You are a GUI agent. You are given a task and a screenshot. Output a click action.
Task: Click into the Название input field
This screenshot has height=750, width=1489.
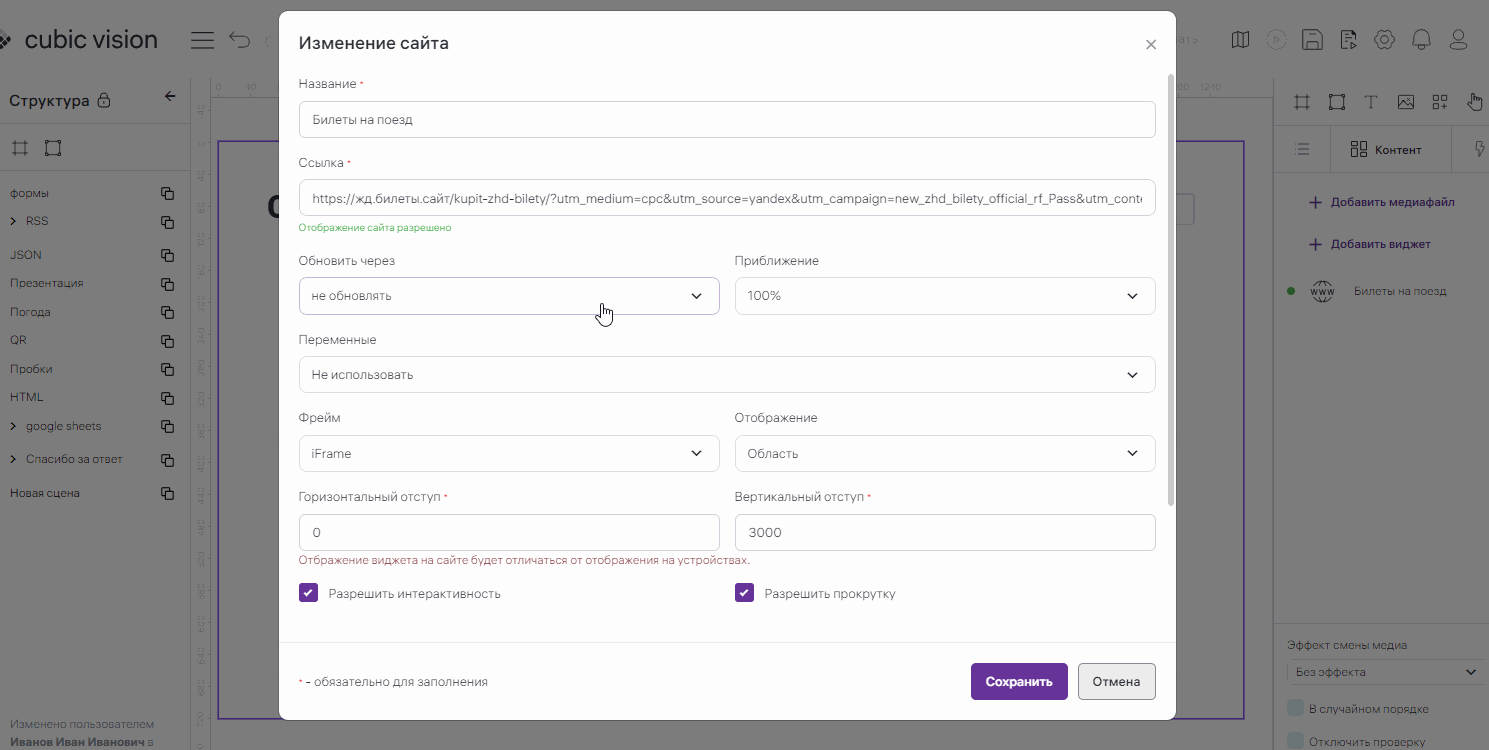click(x=726, y=120)
